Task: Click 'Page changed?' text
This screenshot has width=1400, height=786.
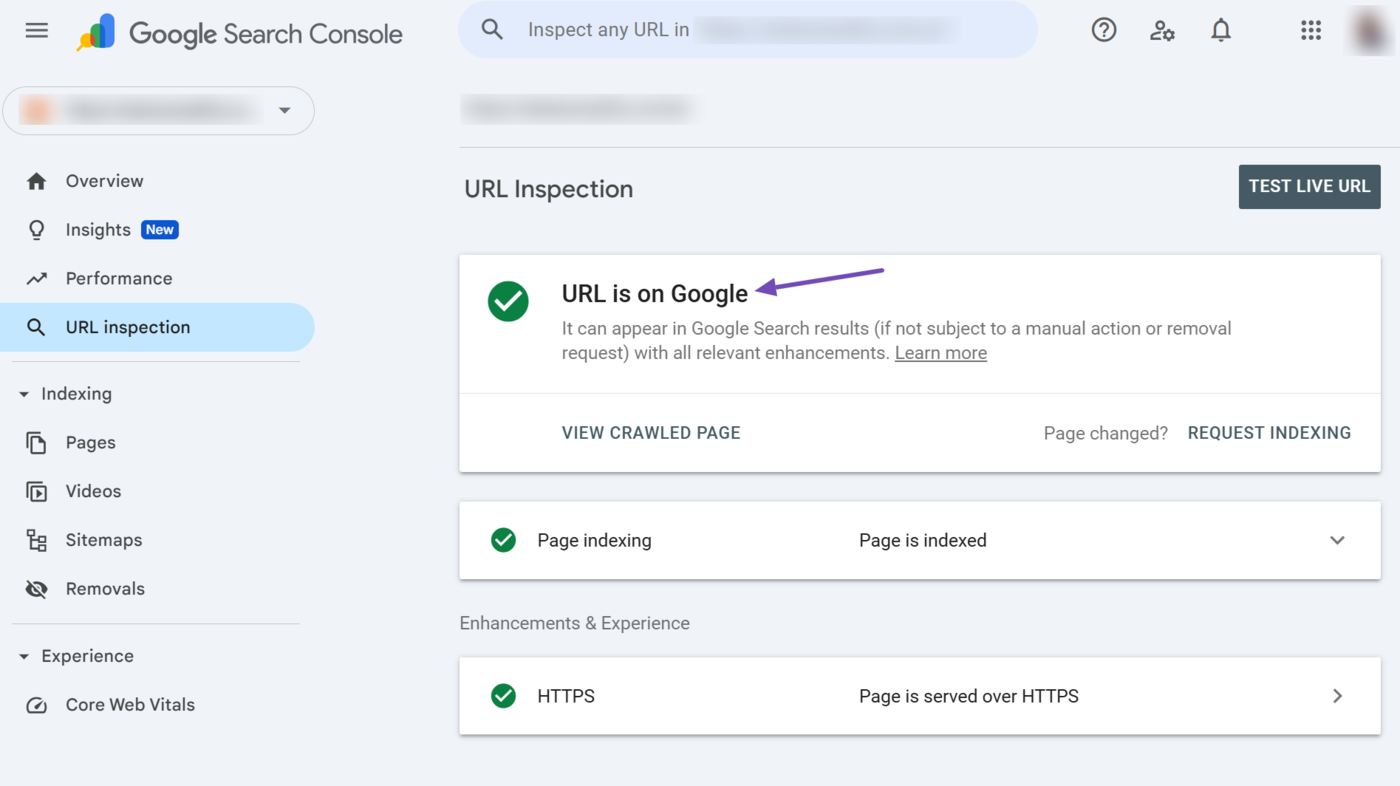Action: pos(1106,433)
